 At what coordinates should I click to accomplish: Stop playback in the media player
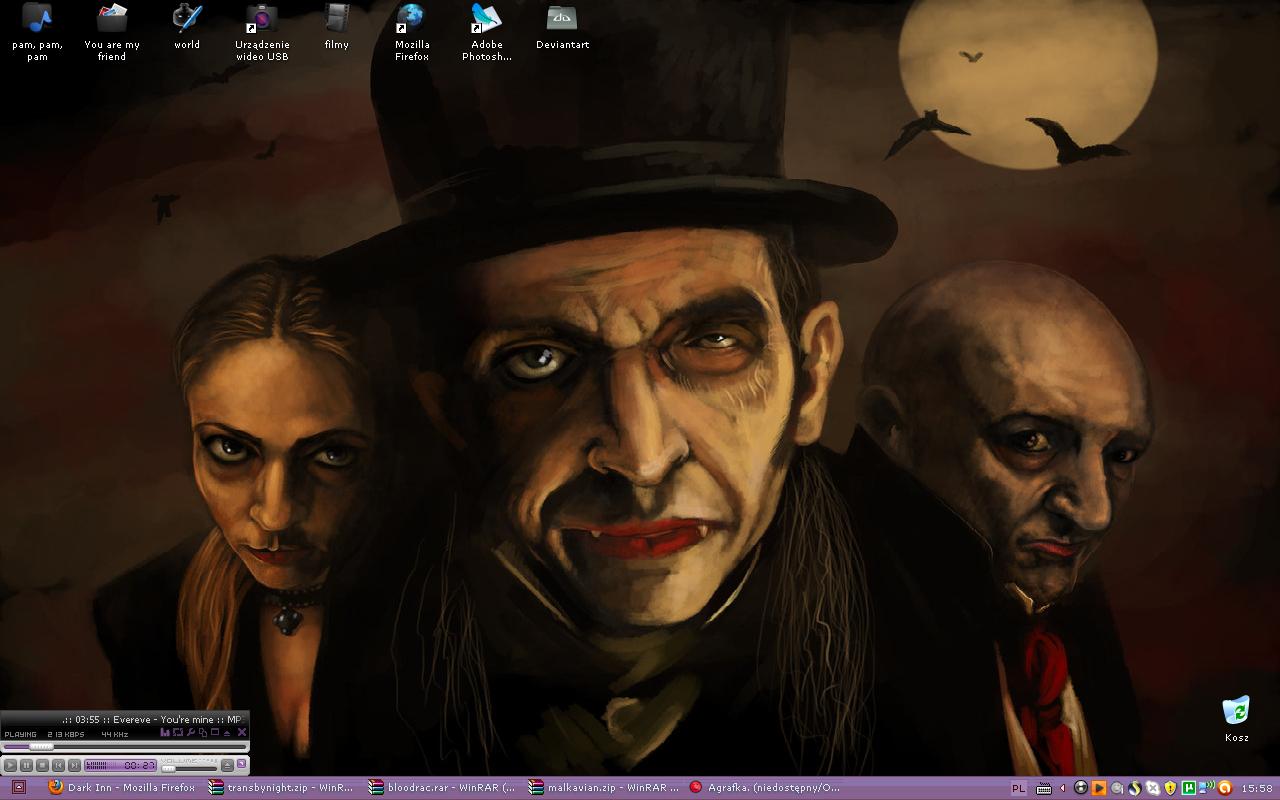[42, 765]
